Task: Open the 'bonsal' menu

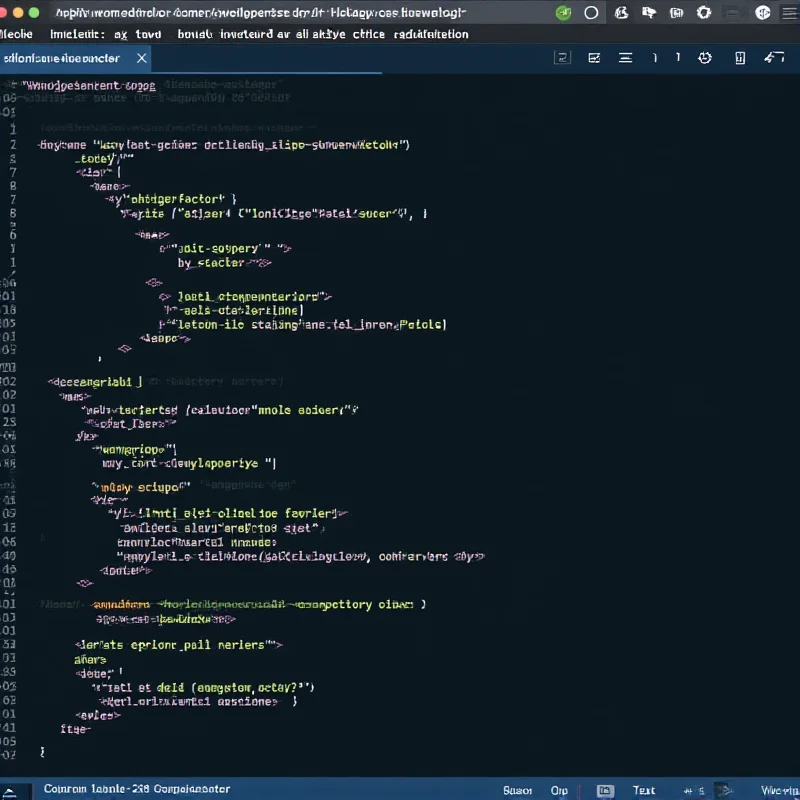Action: (x=195, y=34)
